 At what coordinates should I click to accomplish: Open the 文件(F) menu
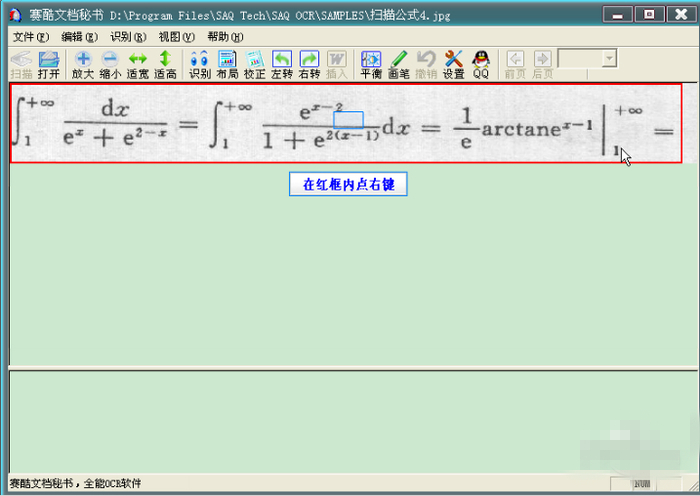31,37
